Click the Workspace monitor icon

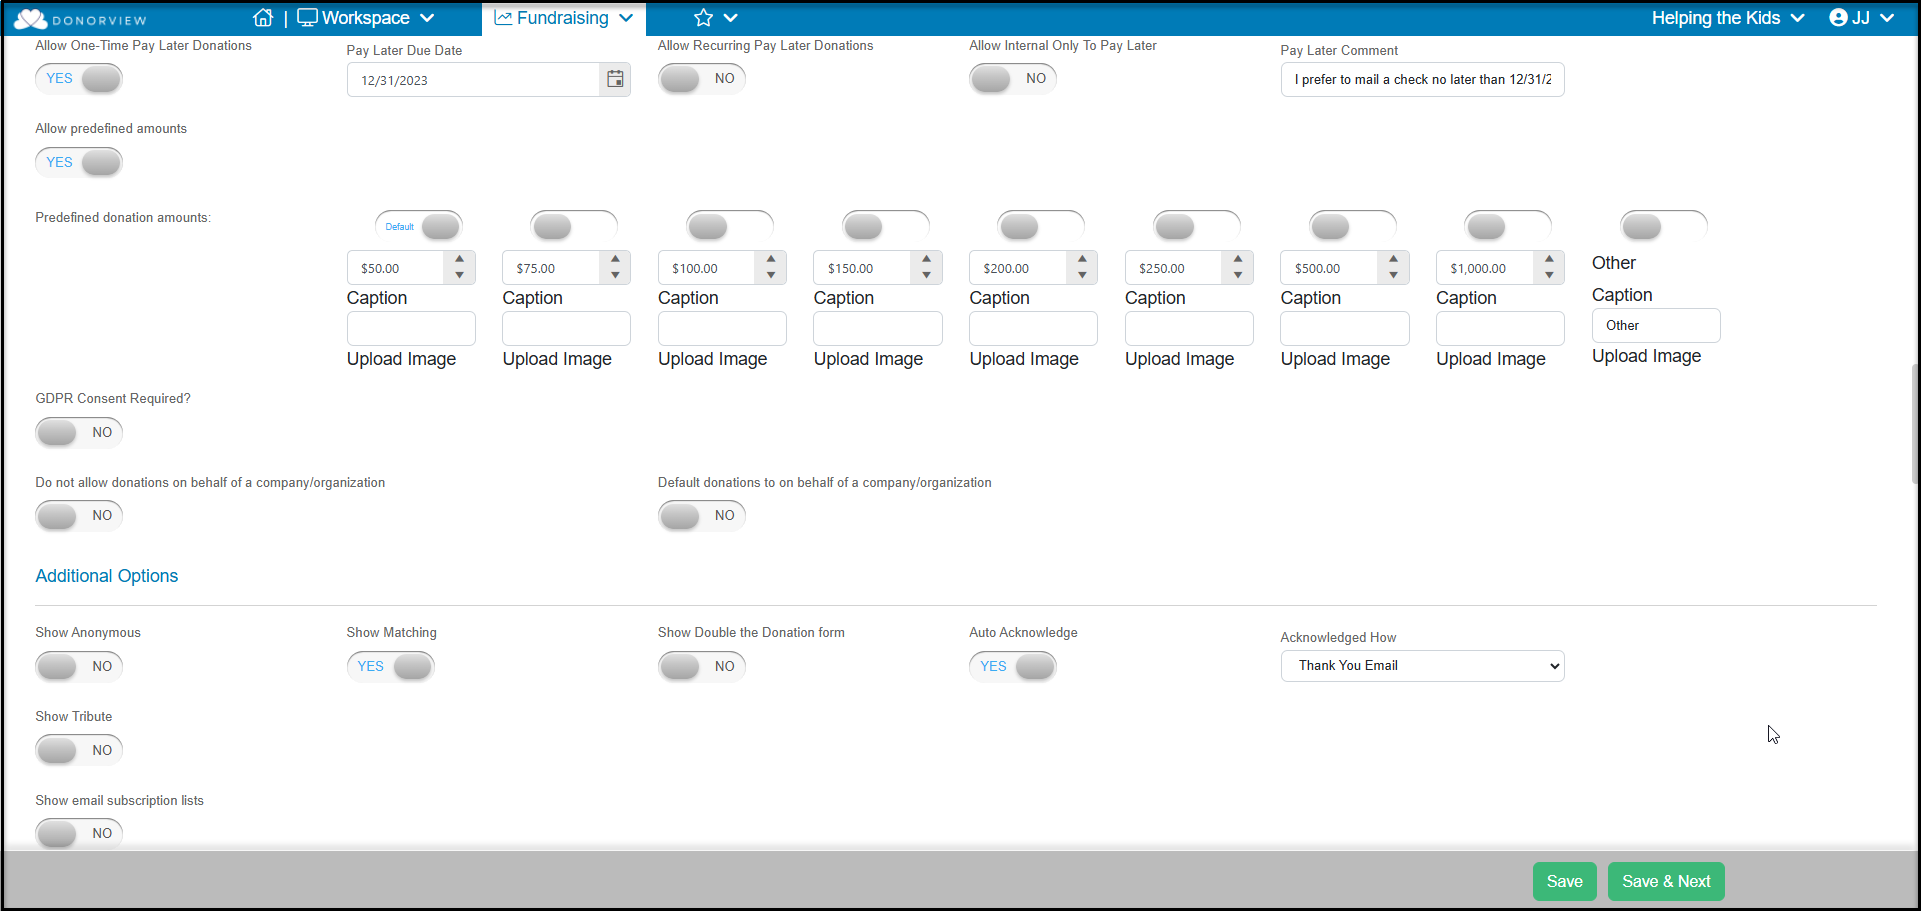[x=307, y=18]
